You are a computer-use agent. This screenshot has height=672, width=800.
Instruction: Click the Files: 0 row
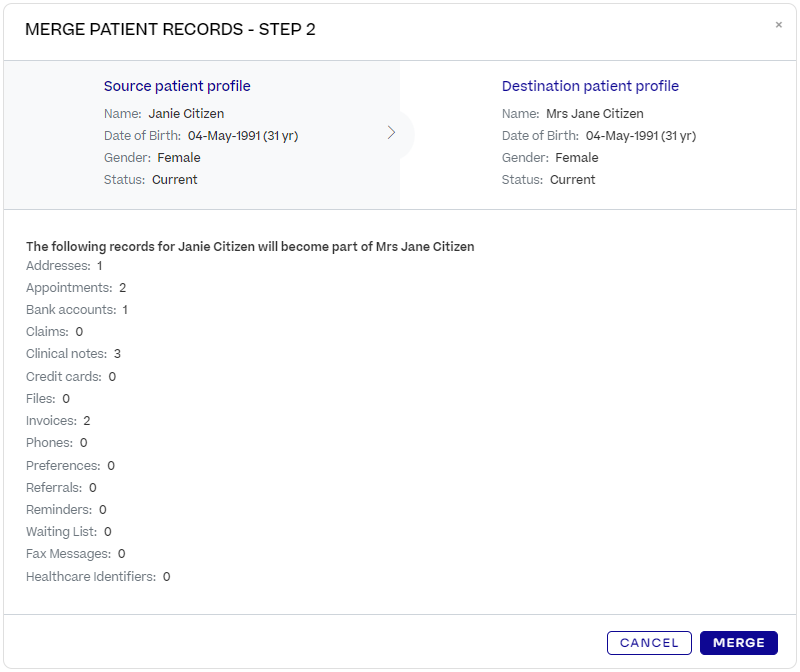tap(48, 399)
